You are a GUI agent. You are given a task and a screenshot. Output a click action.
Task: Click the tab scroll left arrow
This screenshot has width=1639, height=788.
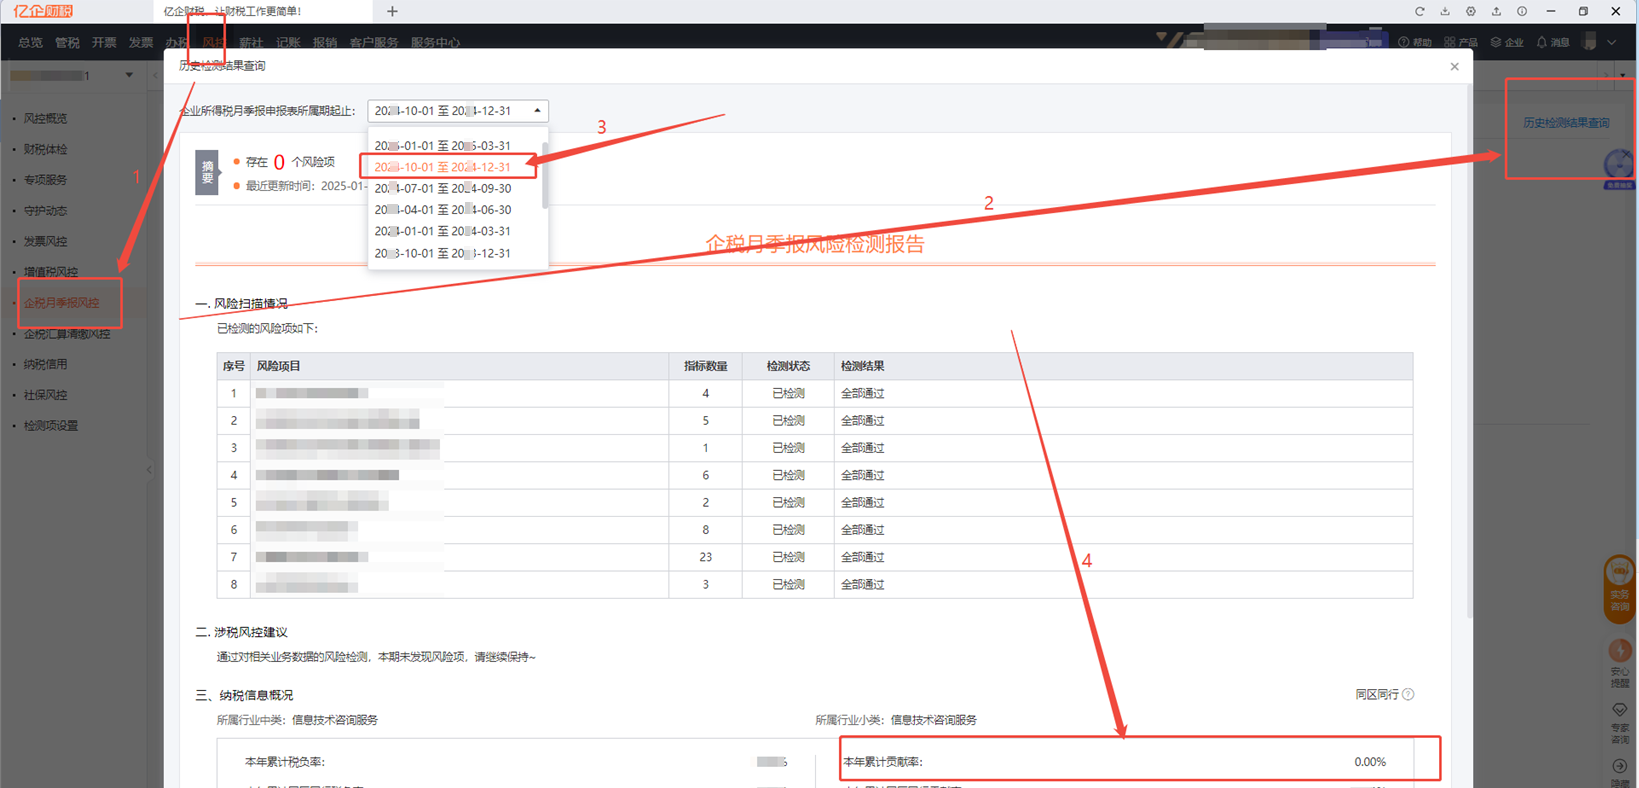point(155,75)
